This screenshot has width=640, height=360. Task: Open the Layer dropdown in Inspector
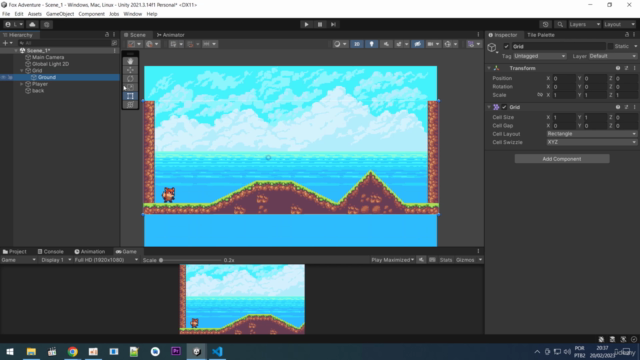click(613, 56)
